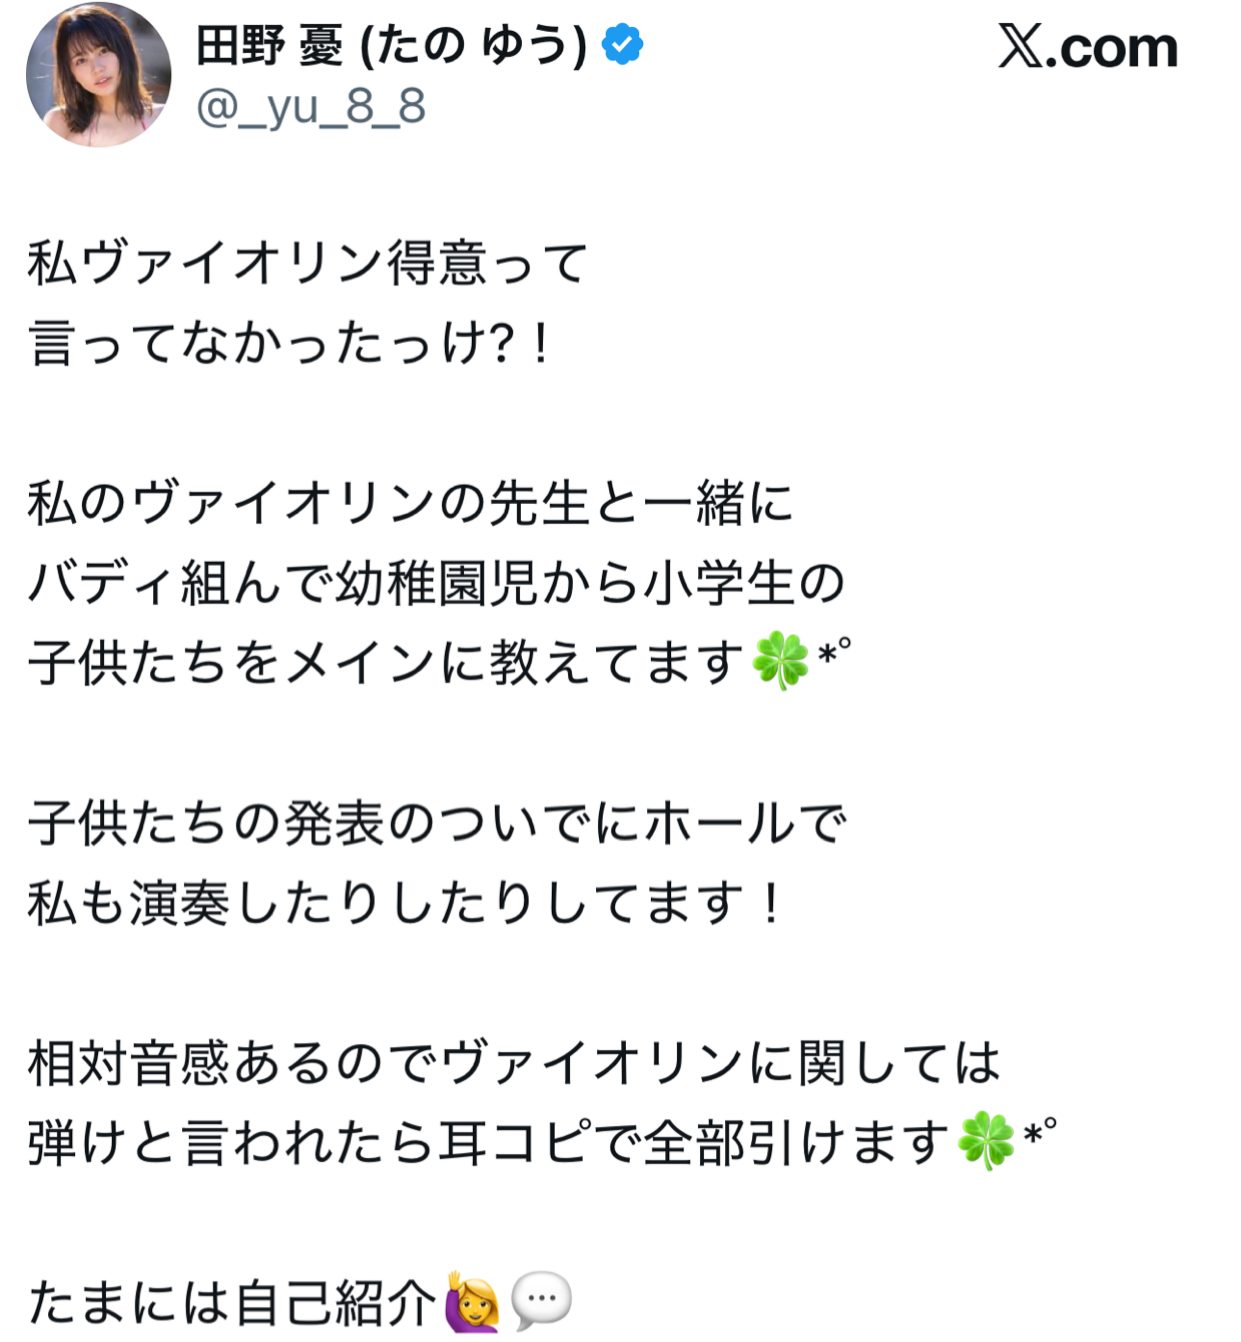Screen dimensions: 1241x1342
Task: Open the @_yu_8_8 handle link
Action: click(311, 107)
